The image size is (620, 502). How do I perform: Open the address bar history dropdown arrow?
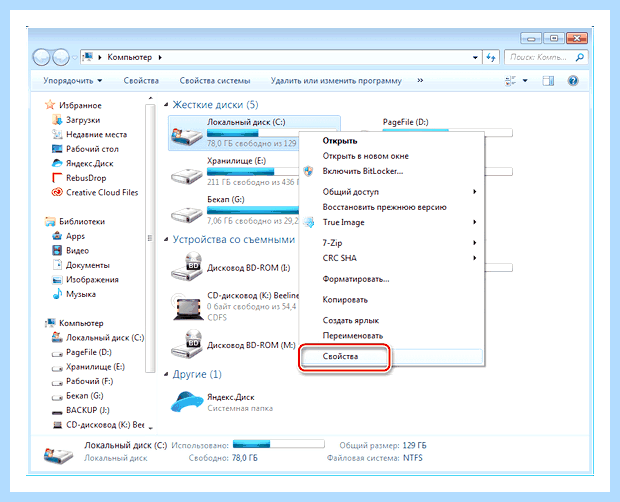point(475,57)
